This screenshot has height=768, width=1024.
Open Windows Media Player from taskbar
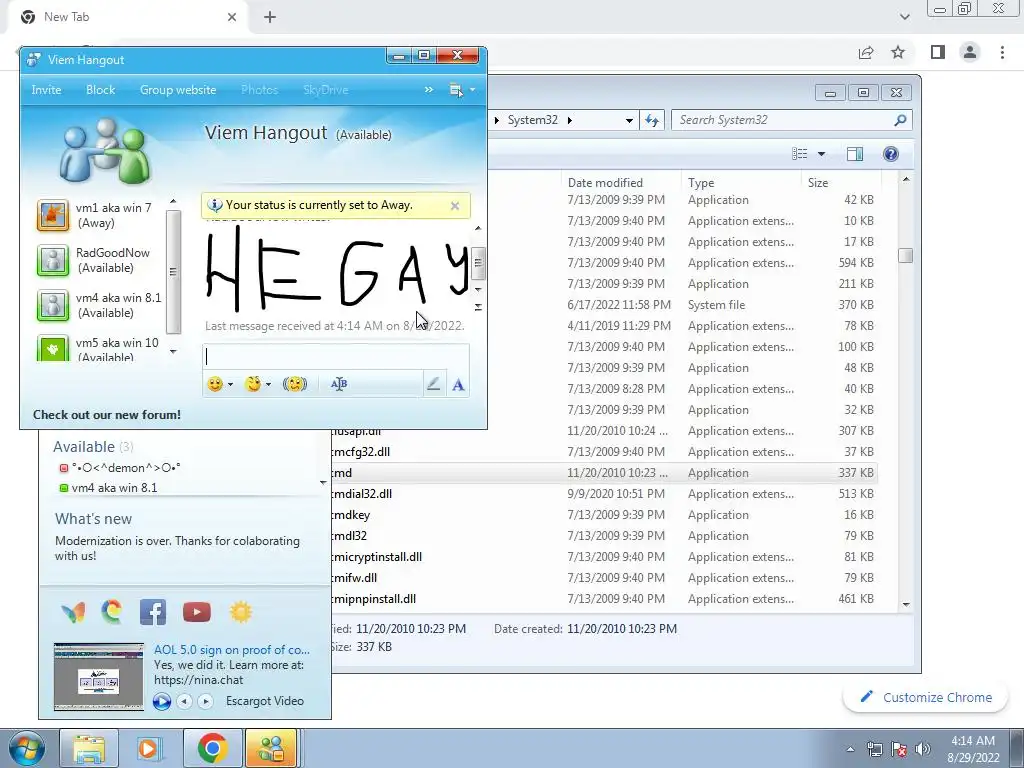pos(148,749)
